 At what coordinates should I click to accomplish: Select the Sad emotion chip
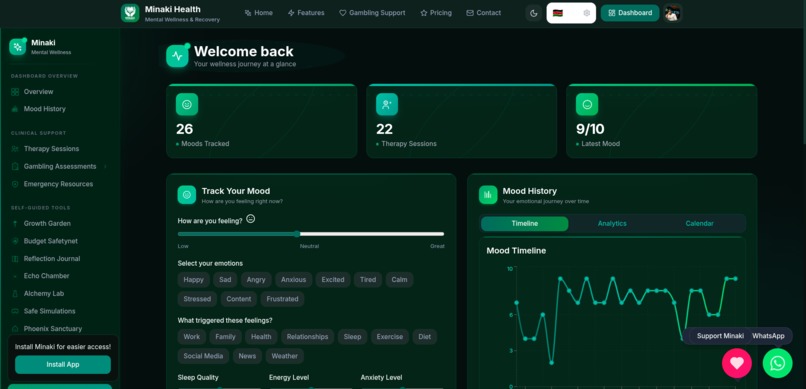[225, 280]
